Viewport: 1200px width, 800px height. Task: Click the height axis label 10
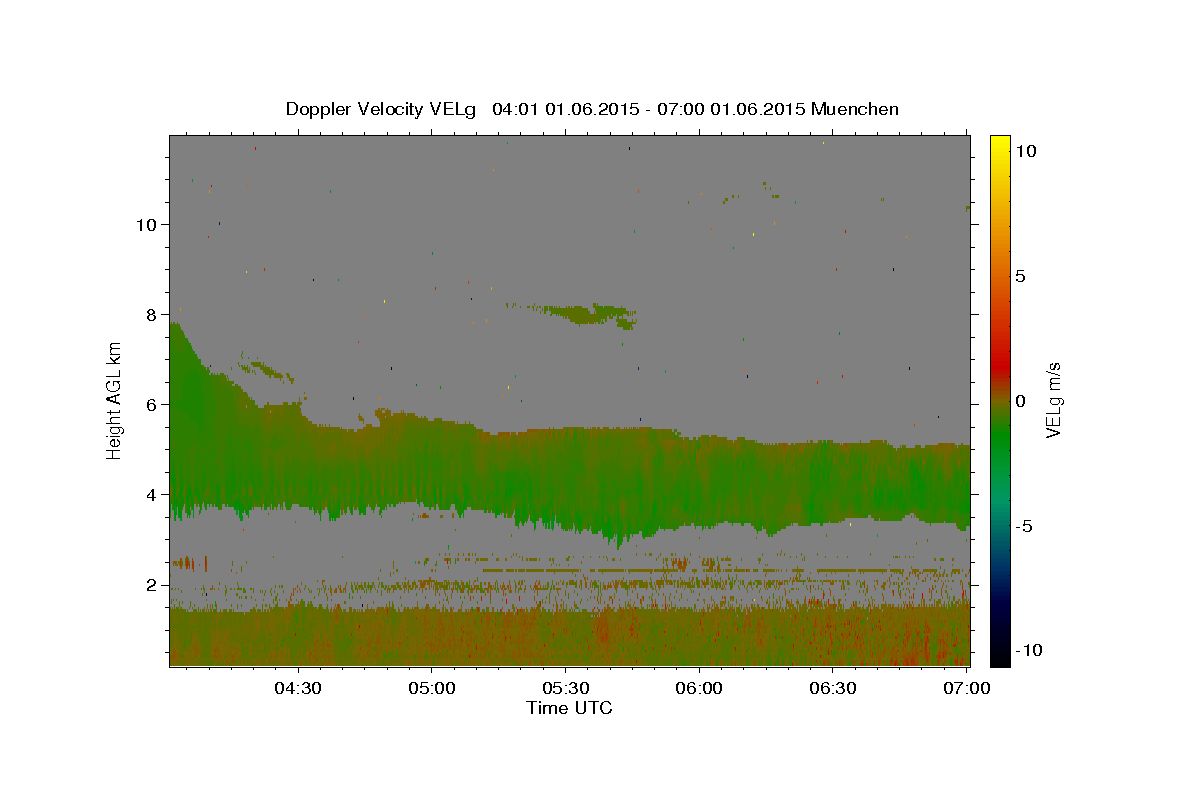(146, 224)
